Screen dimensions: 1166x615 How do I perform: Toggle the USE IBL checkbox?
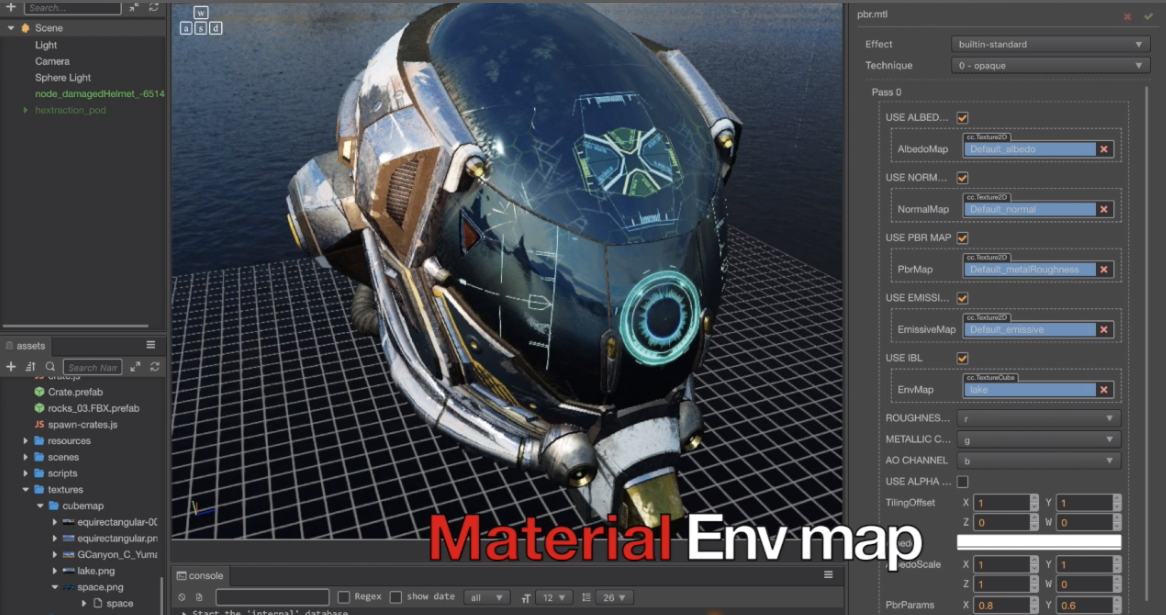pyautogui.click(x=962, y=358)
